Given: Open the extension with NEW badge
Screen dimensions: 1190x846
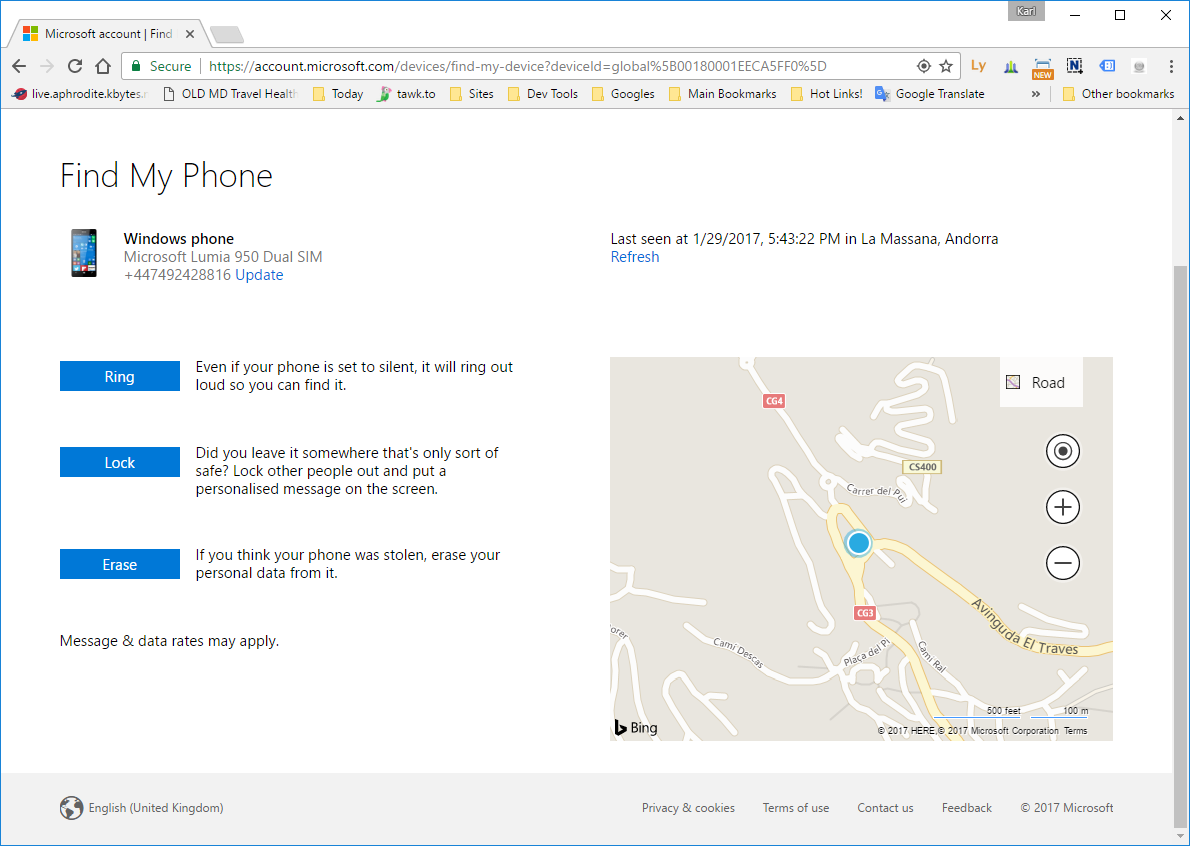Looking at the screenshot, I should (1043, 68).
